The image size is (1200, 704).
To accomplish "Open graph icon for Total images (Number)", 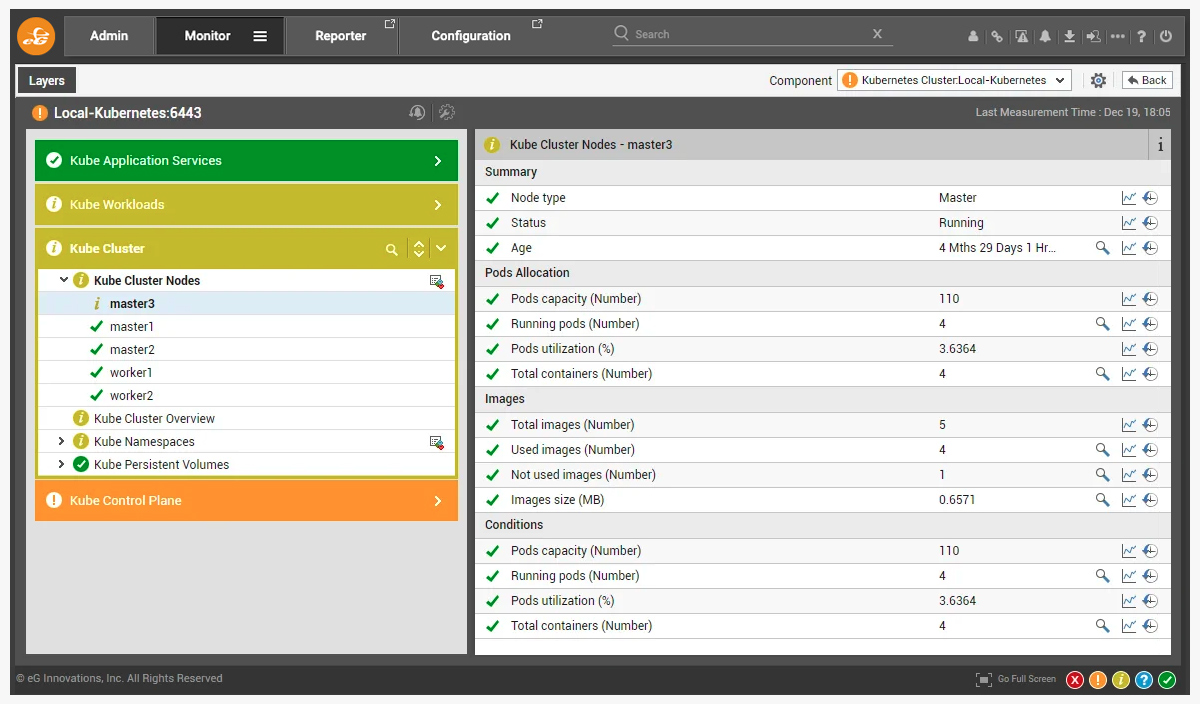I will pos(1129,425).
